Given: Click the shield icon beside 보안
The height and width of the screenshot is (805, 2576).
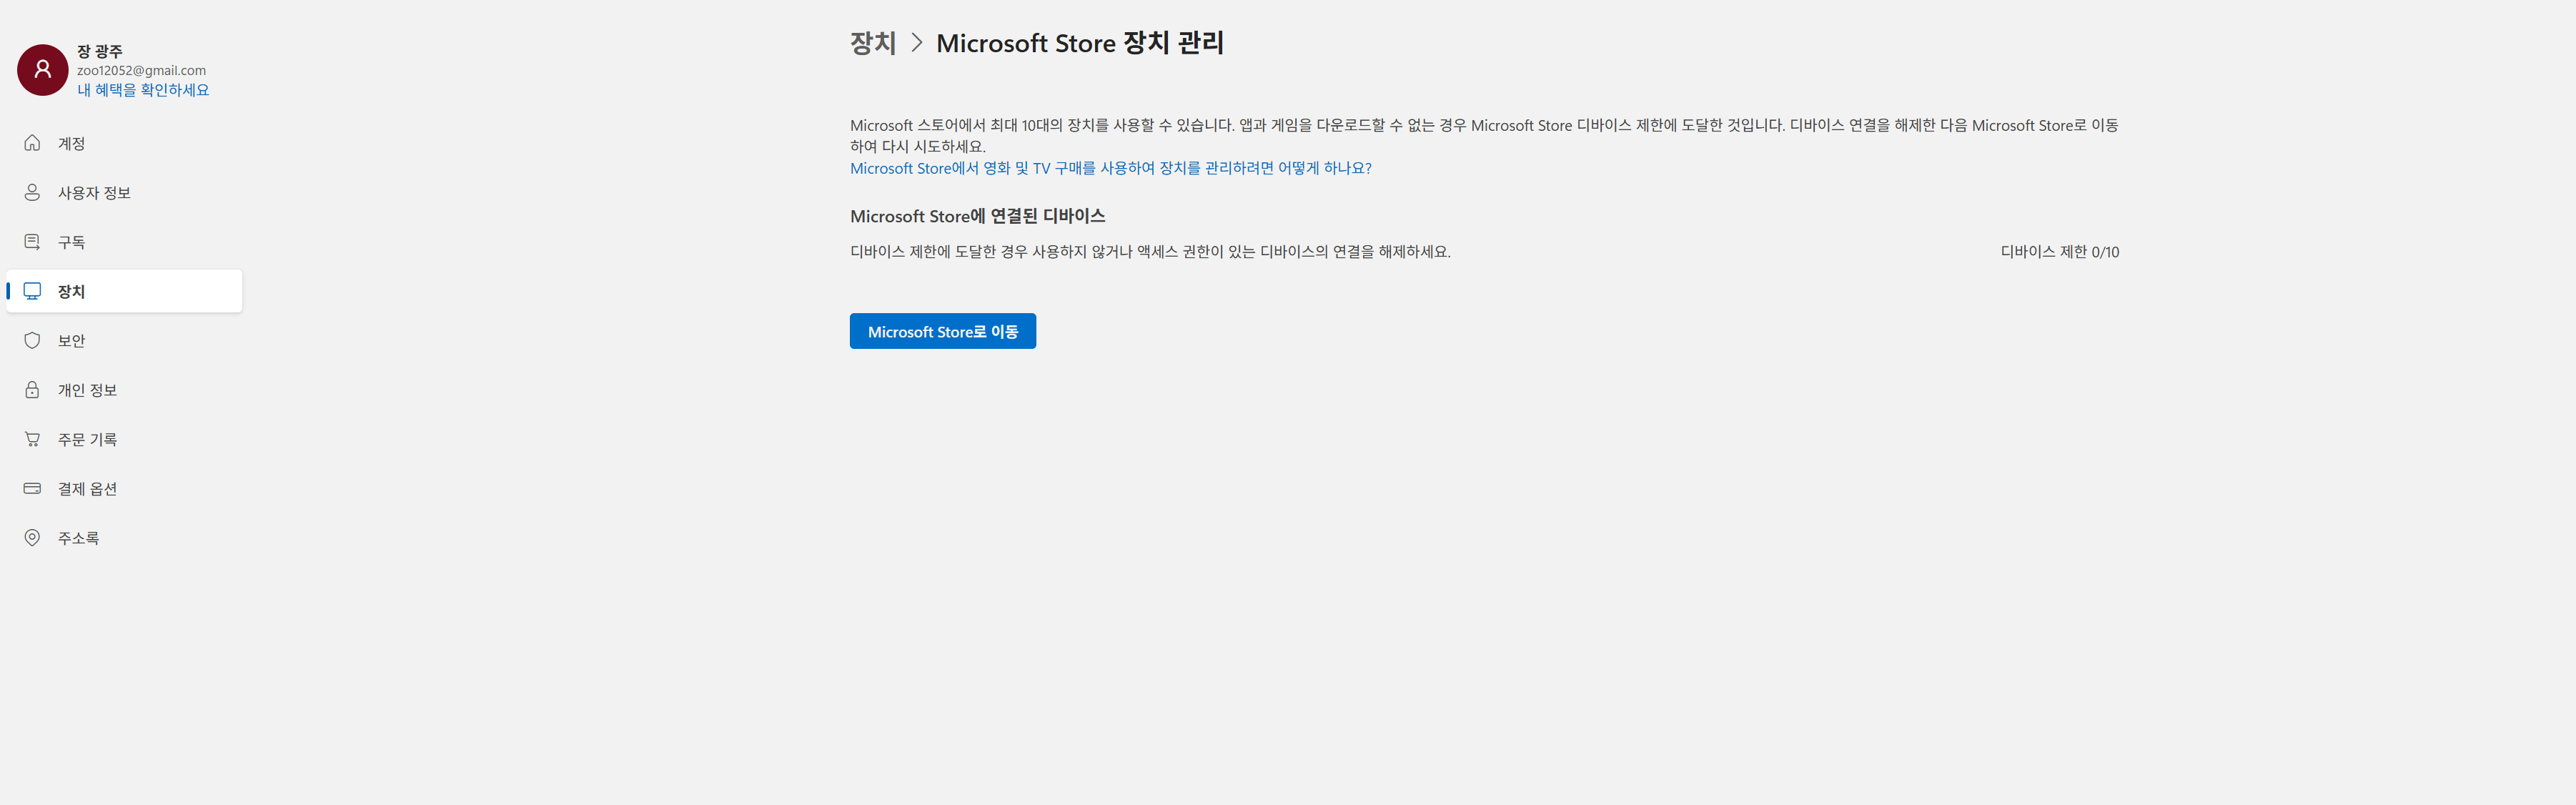Looking at the screenshot, I should coord(32,340).
